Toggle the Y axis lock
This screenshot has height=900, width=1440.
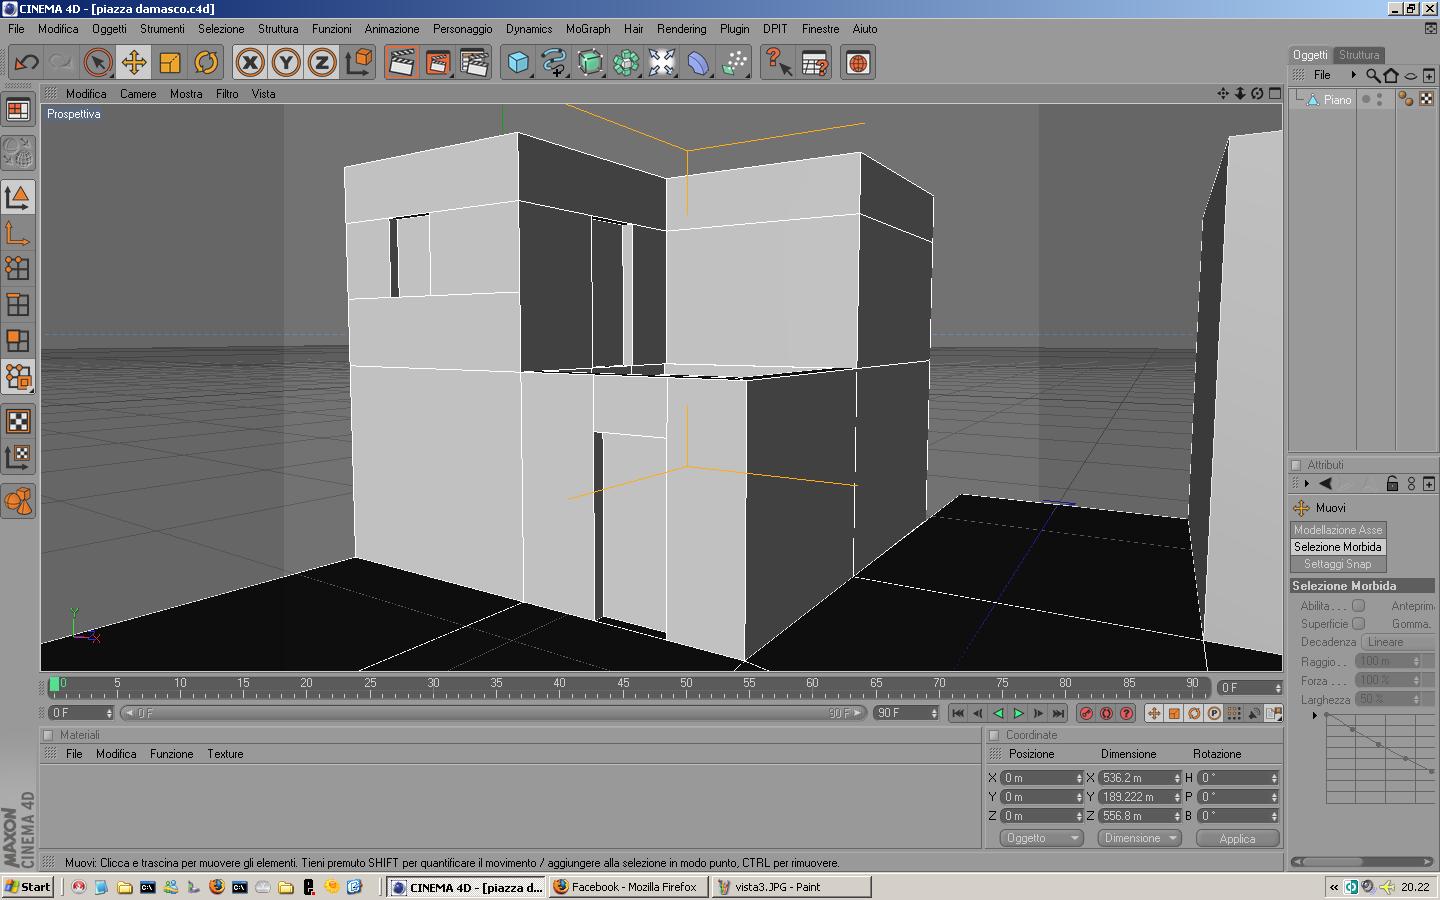tap(286, 63)
